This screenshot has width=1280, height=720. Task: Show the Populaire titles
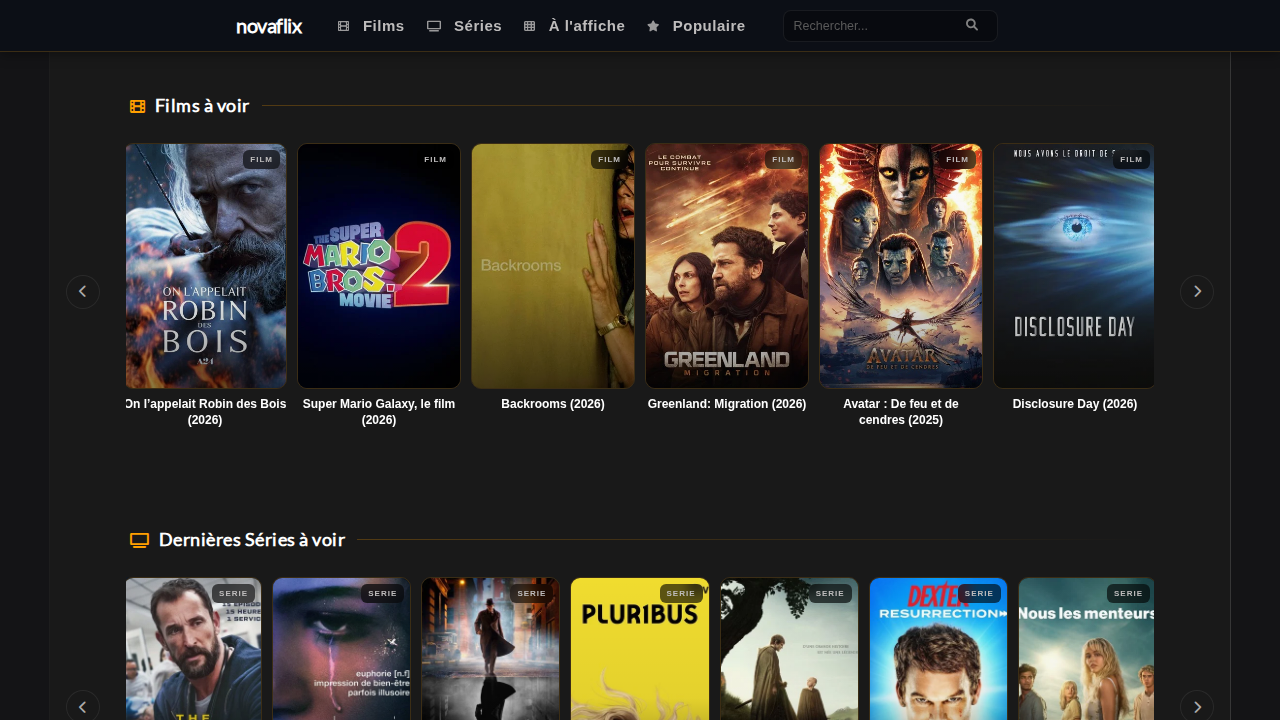click(x=696, y=26)
